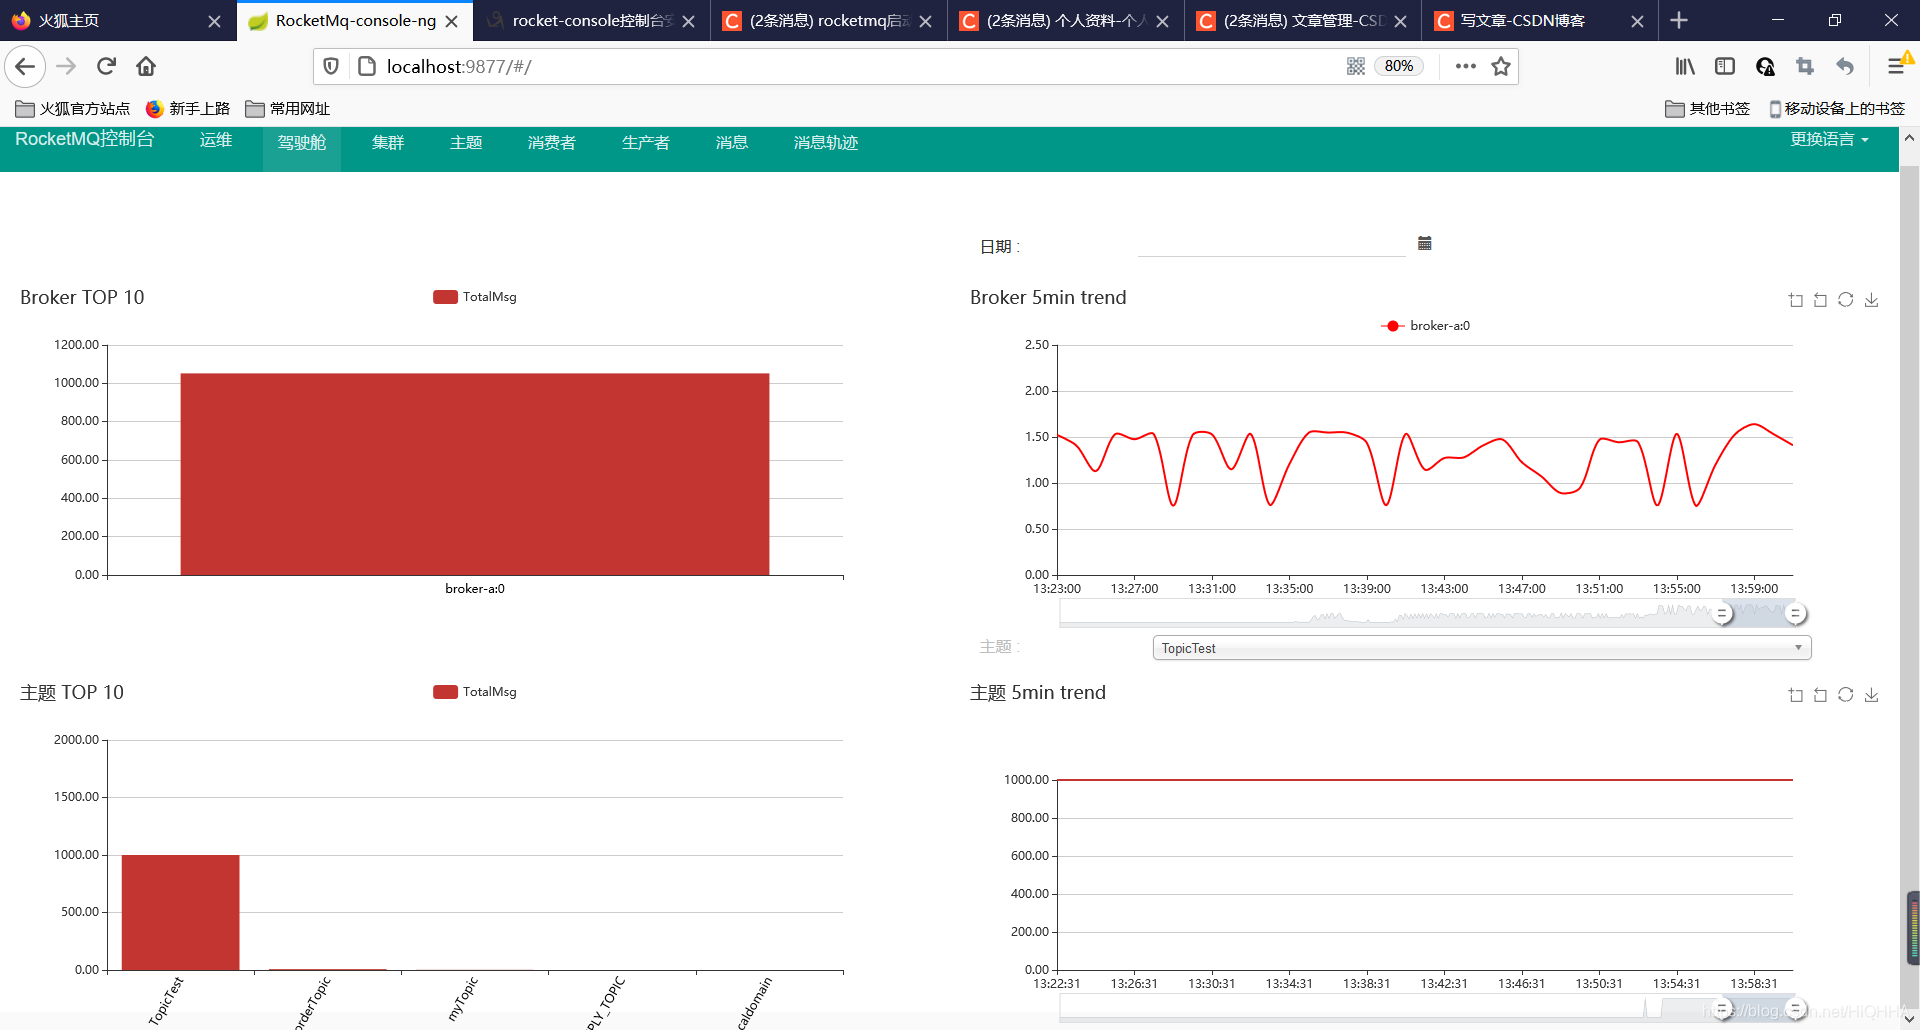This screenshot has height=1030, width=1920.
Task: Open 移动设备上的书签 folder
Action: pyautogui.click(x=1836, y=108)
